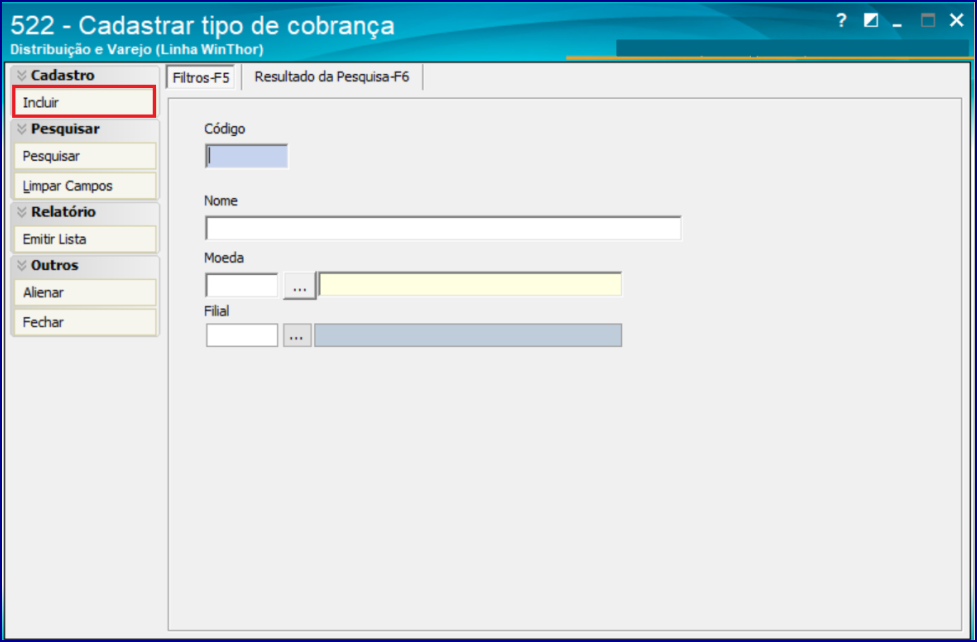Click the Incluir button

pyautogui.click(x=84, y=102)
